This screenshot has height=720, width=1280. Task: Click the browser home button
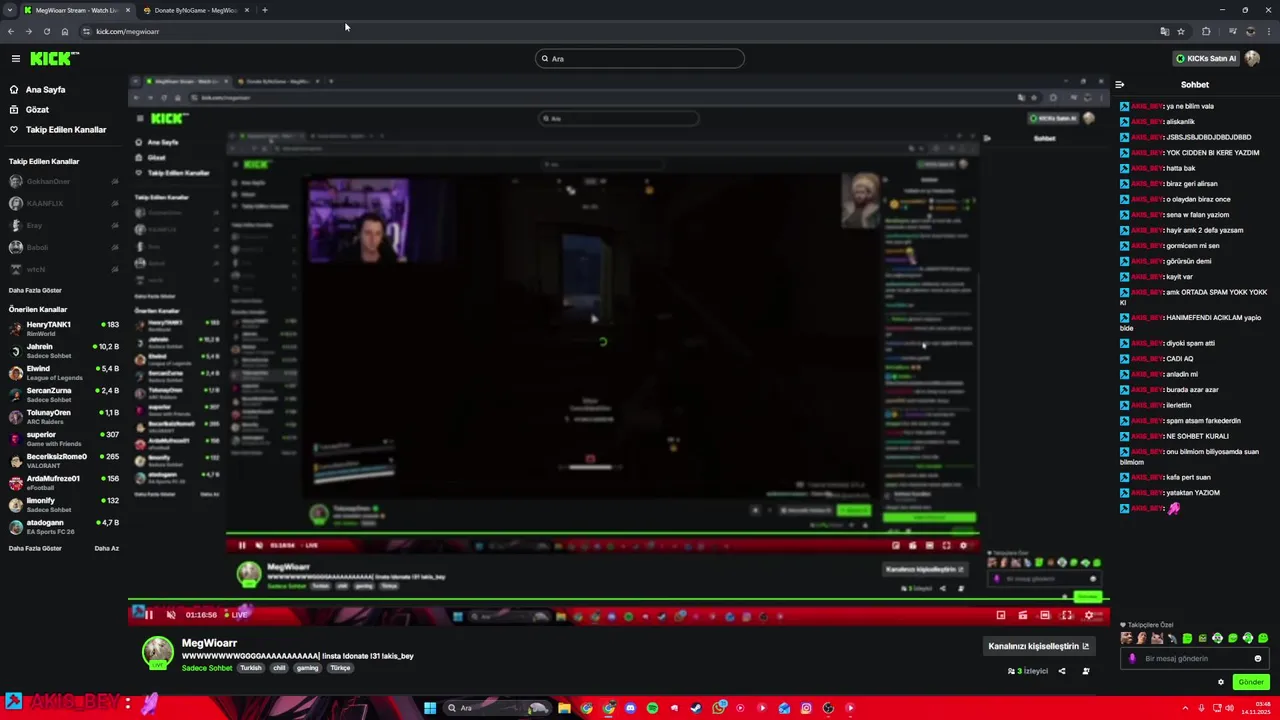click(65, 32)
